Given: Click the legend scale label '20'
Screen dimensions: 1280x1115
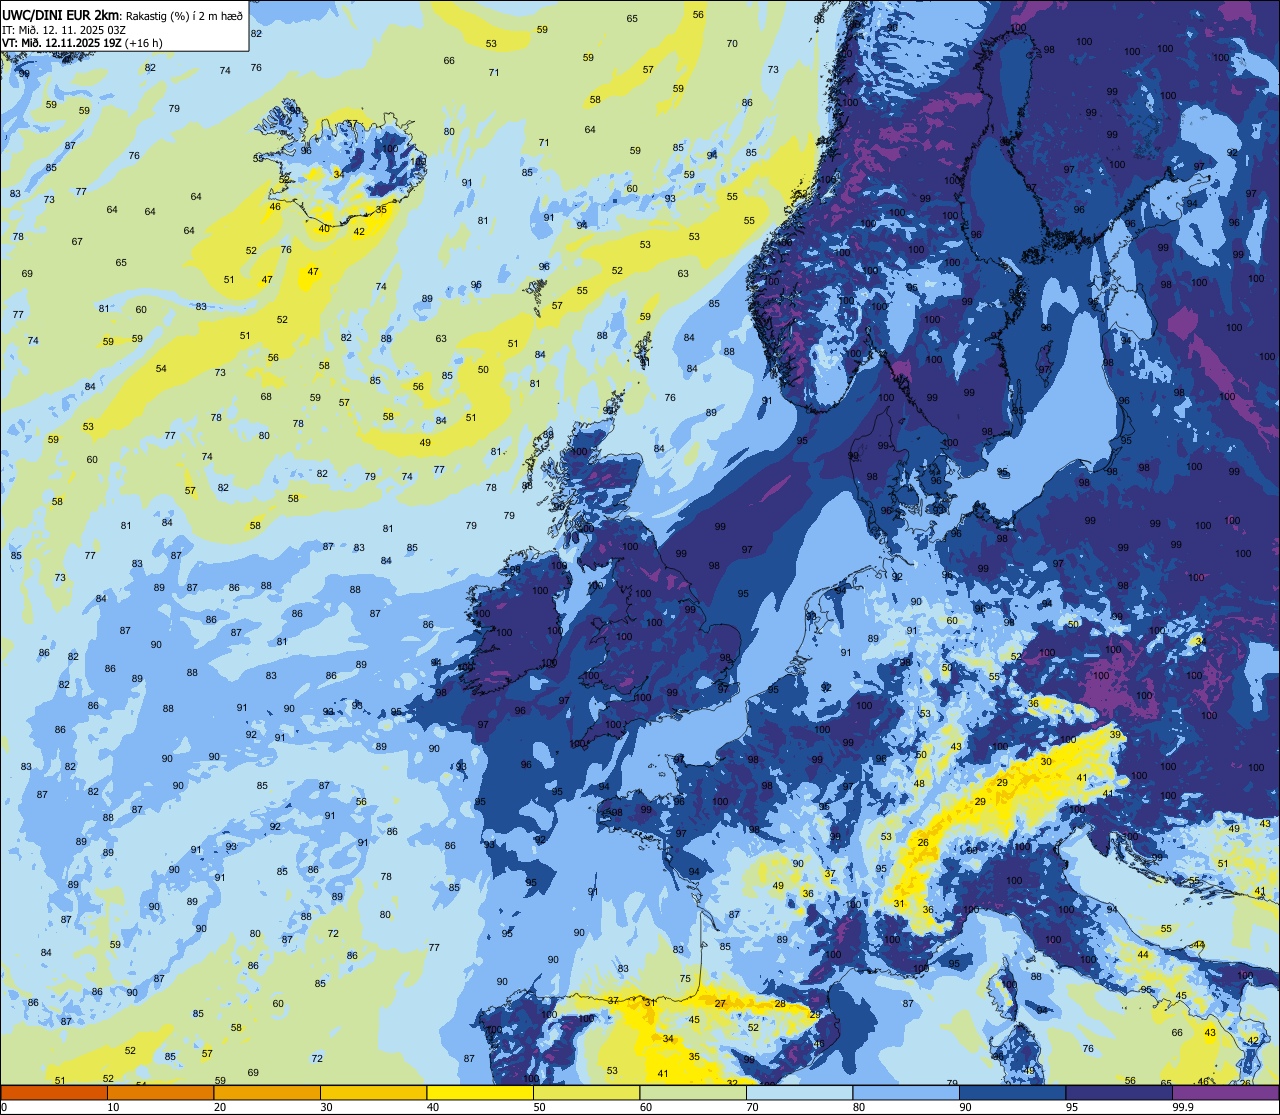Looking at the screenshot, I should click(220, 1107).
